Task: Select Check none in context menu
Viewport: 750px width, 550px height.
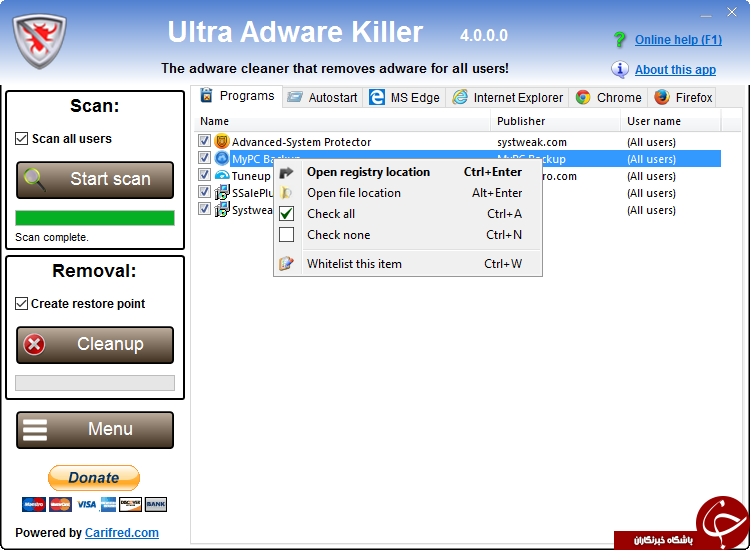Action: coord(408,235)
